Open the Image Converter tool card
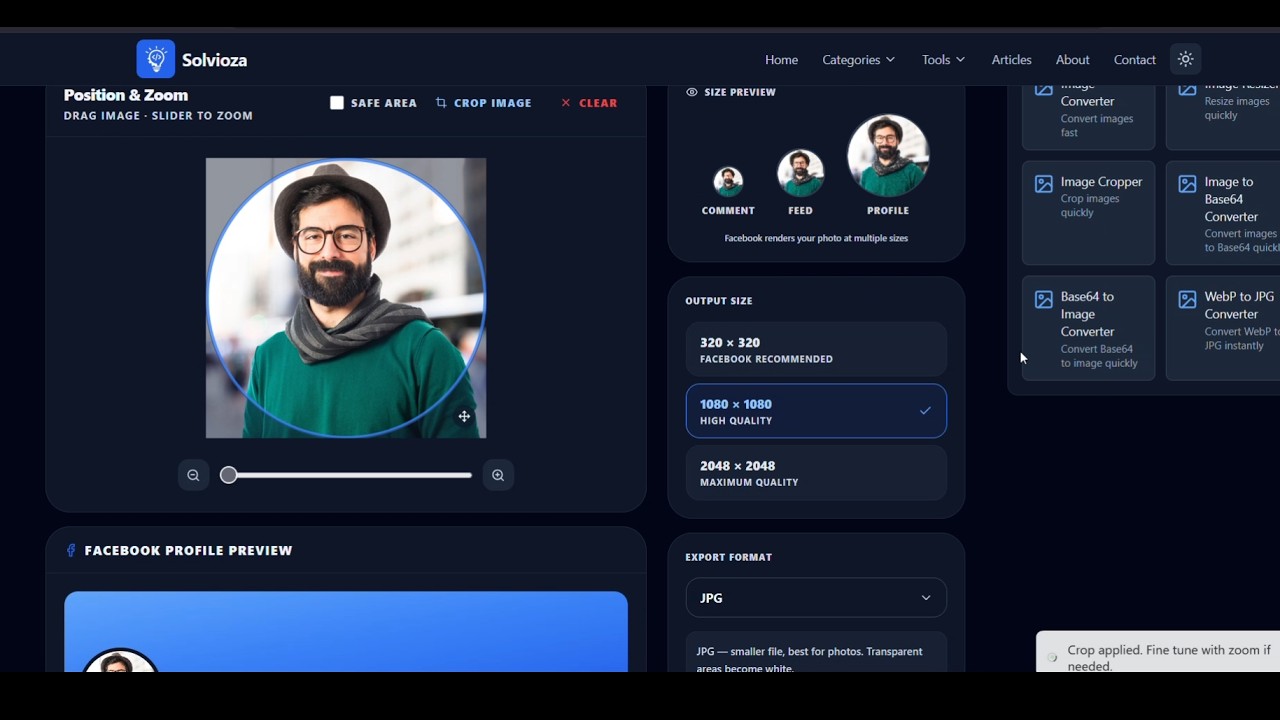The image size is (1280, 720). point(1088,117)
